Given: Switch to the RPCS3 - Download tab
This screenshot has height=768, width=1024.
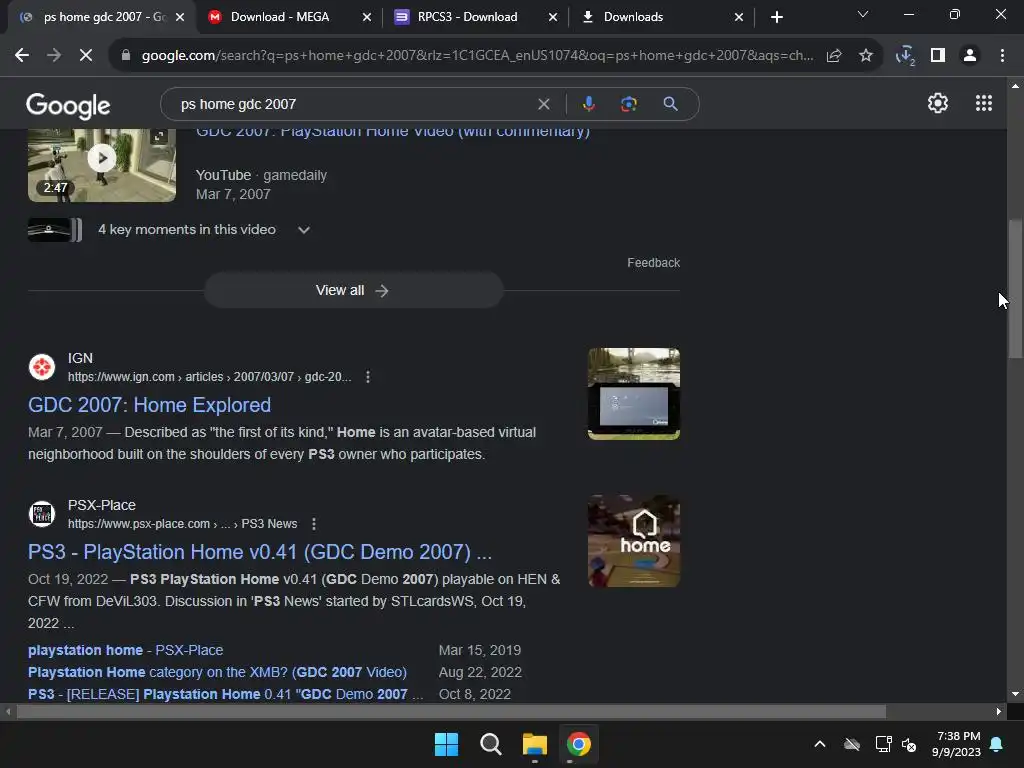Looking at the screenshot, I should pos(467,17).
